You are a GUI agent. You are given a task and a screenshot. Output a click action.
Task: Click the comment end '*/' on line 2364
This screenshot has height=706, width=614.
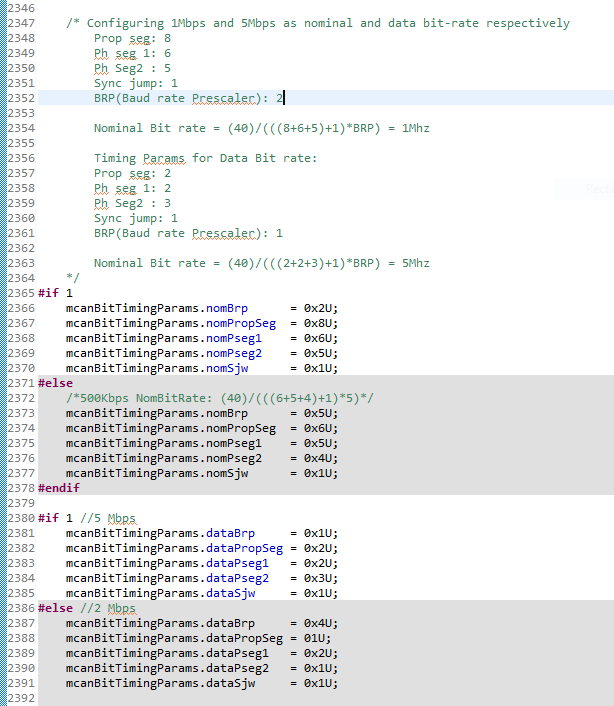[73, 278]
